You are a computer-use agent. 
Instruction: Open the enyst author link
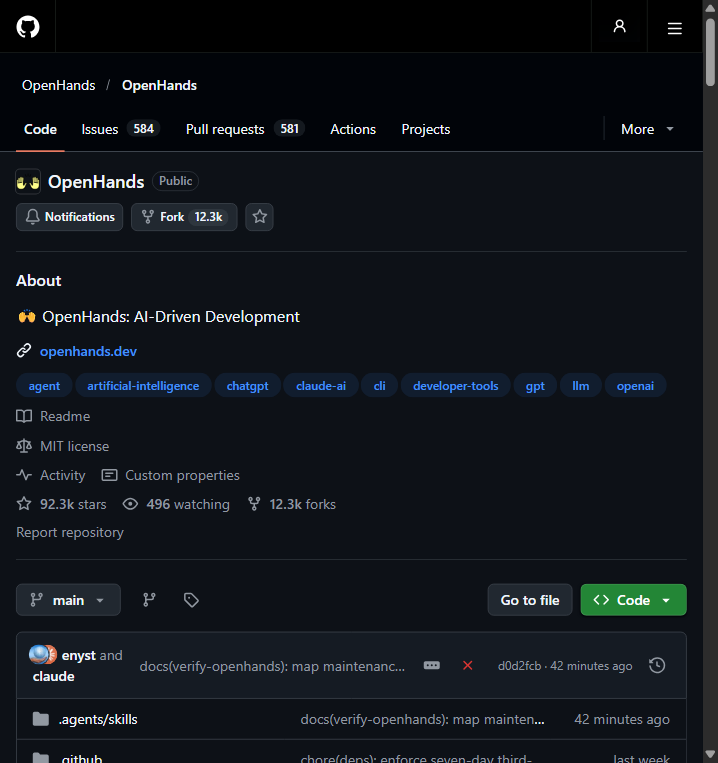point(78,655)
